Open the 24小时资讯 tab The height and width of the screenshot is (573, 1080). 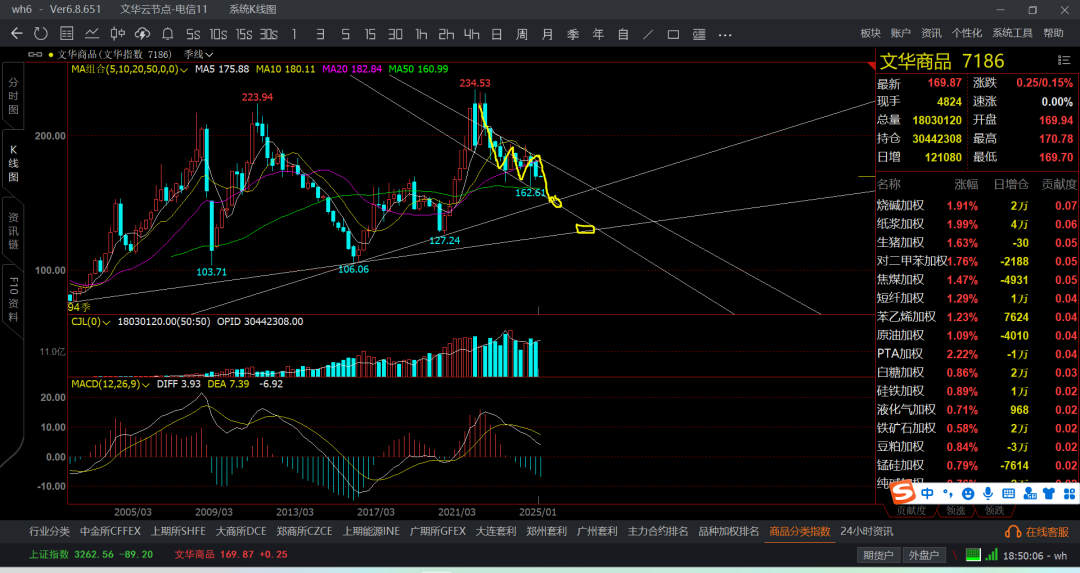tap(866, 531)
